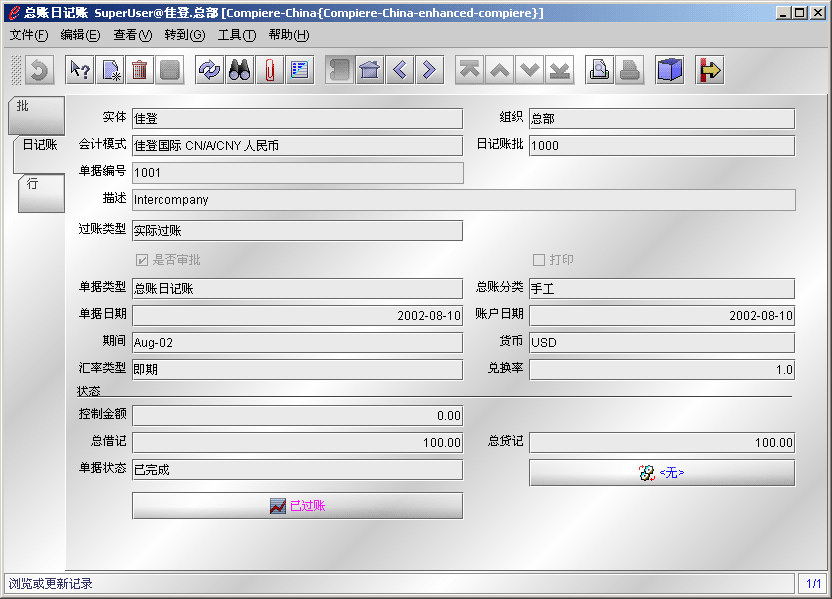Screen dimensions: 832x599
Task: Click the red trash delete icon
Action: tap(139, 70)
